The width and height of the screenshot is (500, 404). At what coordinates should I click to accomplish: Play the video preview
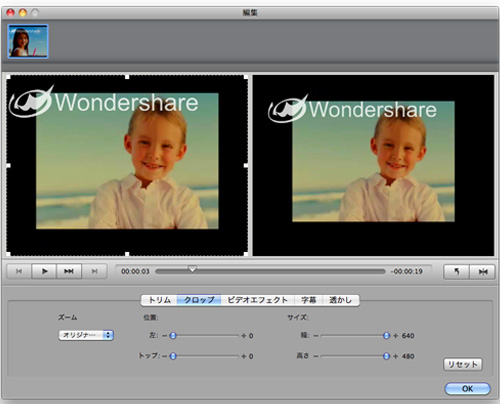44,271
